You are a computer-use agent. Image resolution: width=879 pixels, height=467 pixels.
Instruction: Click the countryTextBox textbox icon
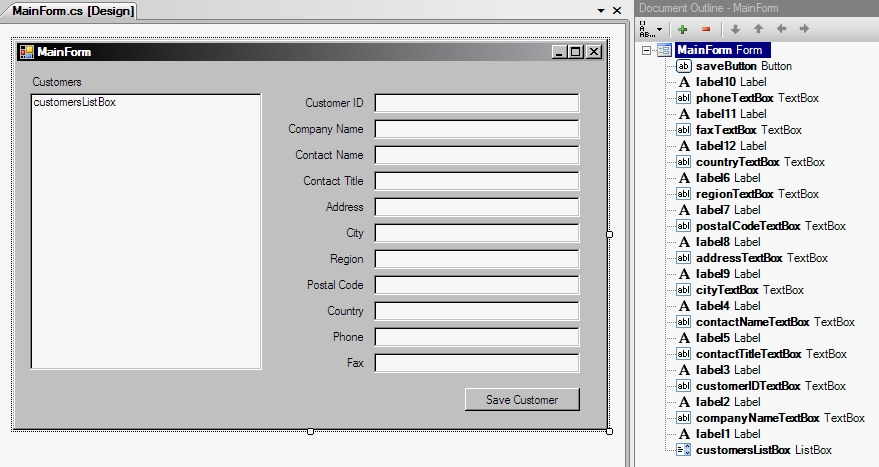click(x=683, y=162)
